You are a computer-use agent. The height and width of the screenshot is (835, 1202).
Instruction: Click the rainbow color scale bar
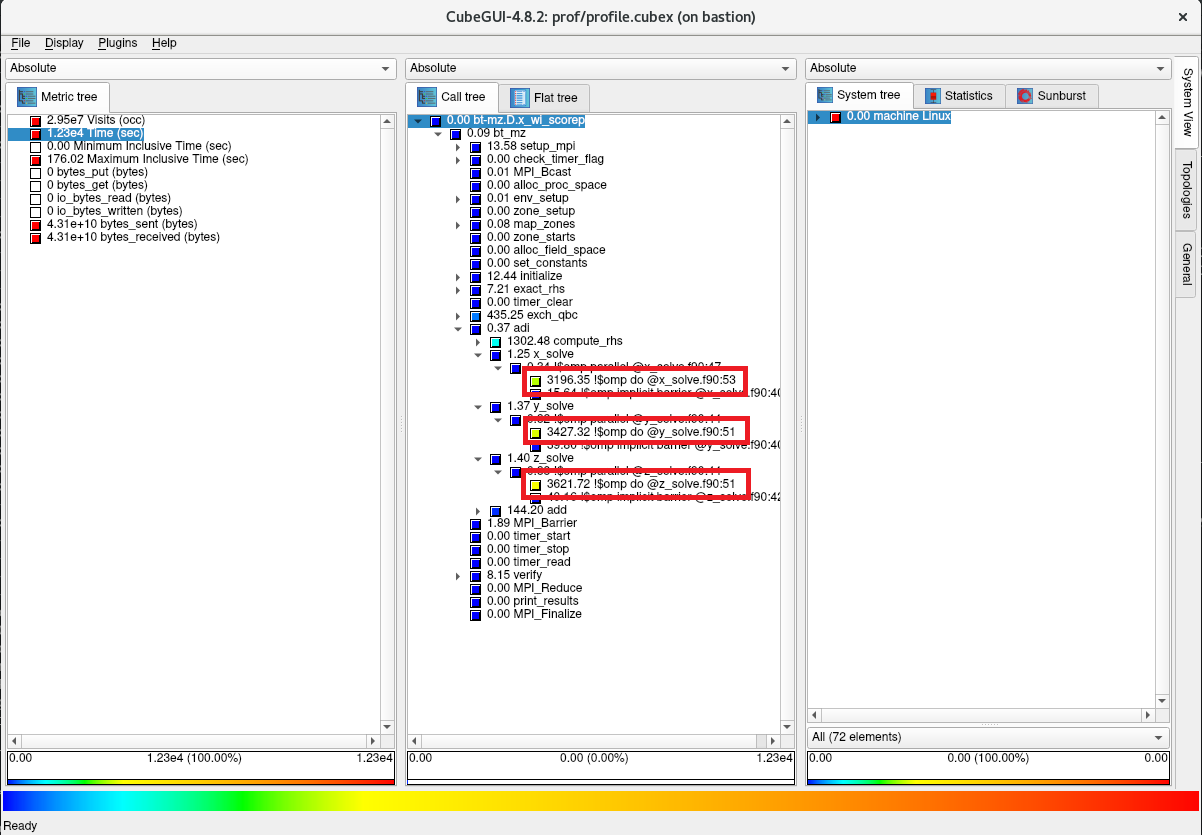(x=600, y=801)
